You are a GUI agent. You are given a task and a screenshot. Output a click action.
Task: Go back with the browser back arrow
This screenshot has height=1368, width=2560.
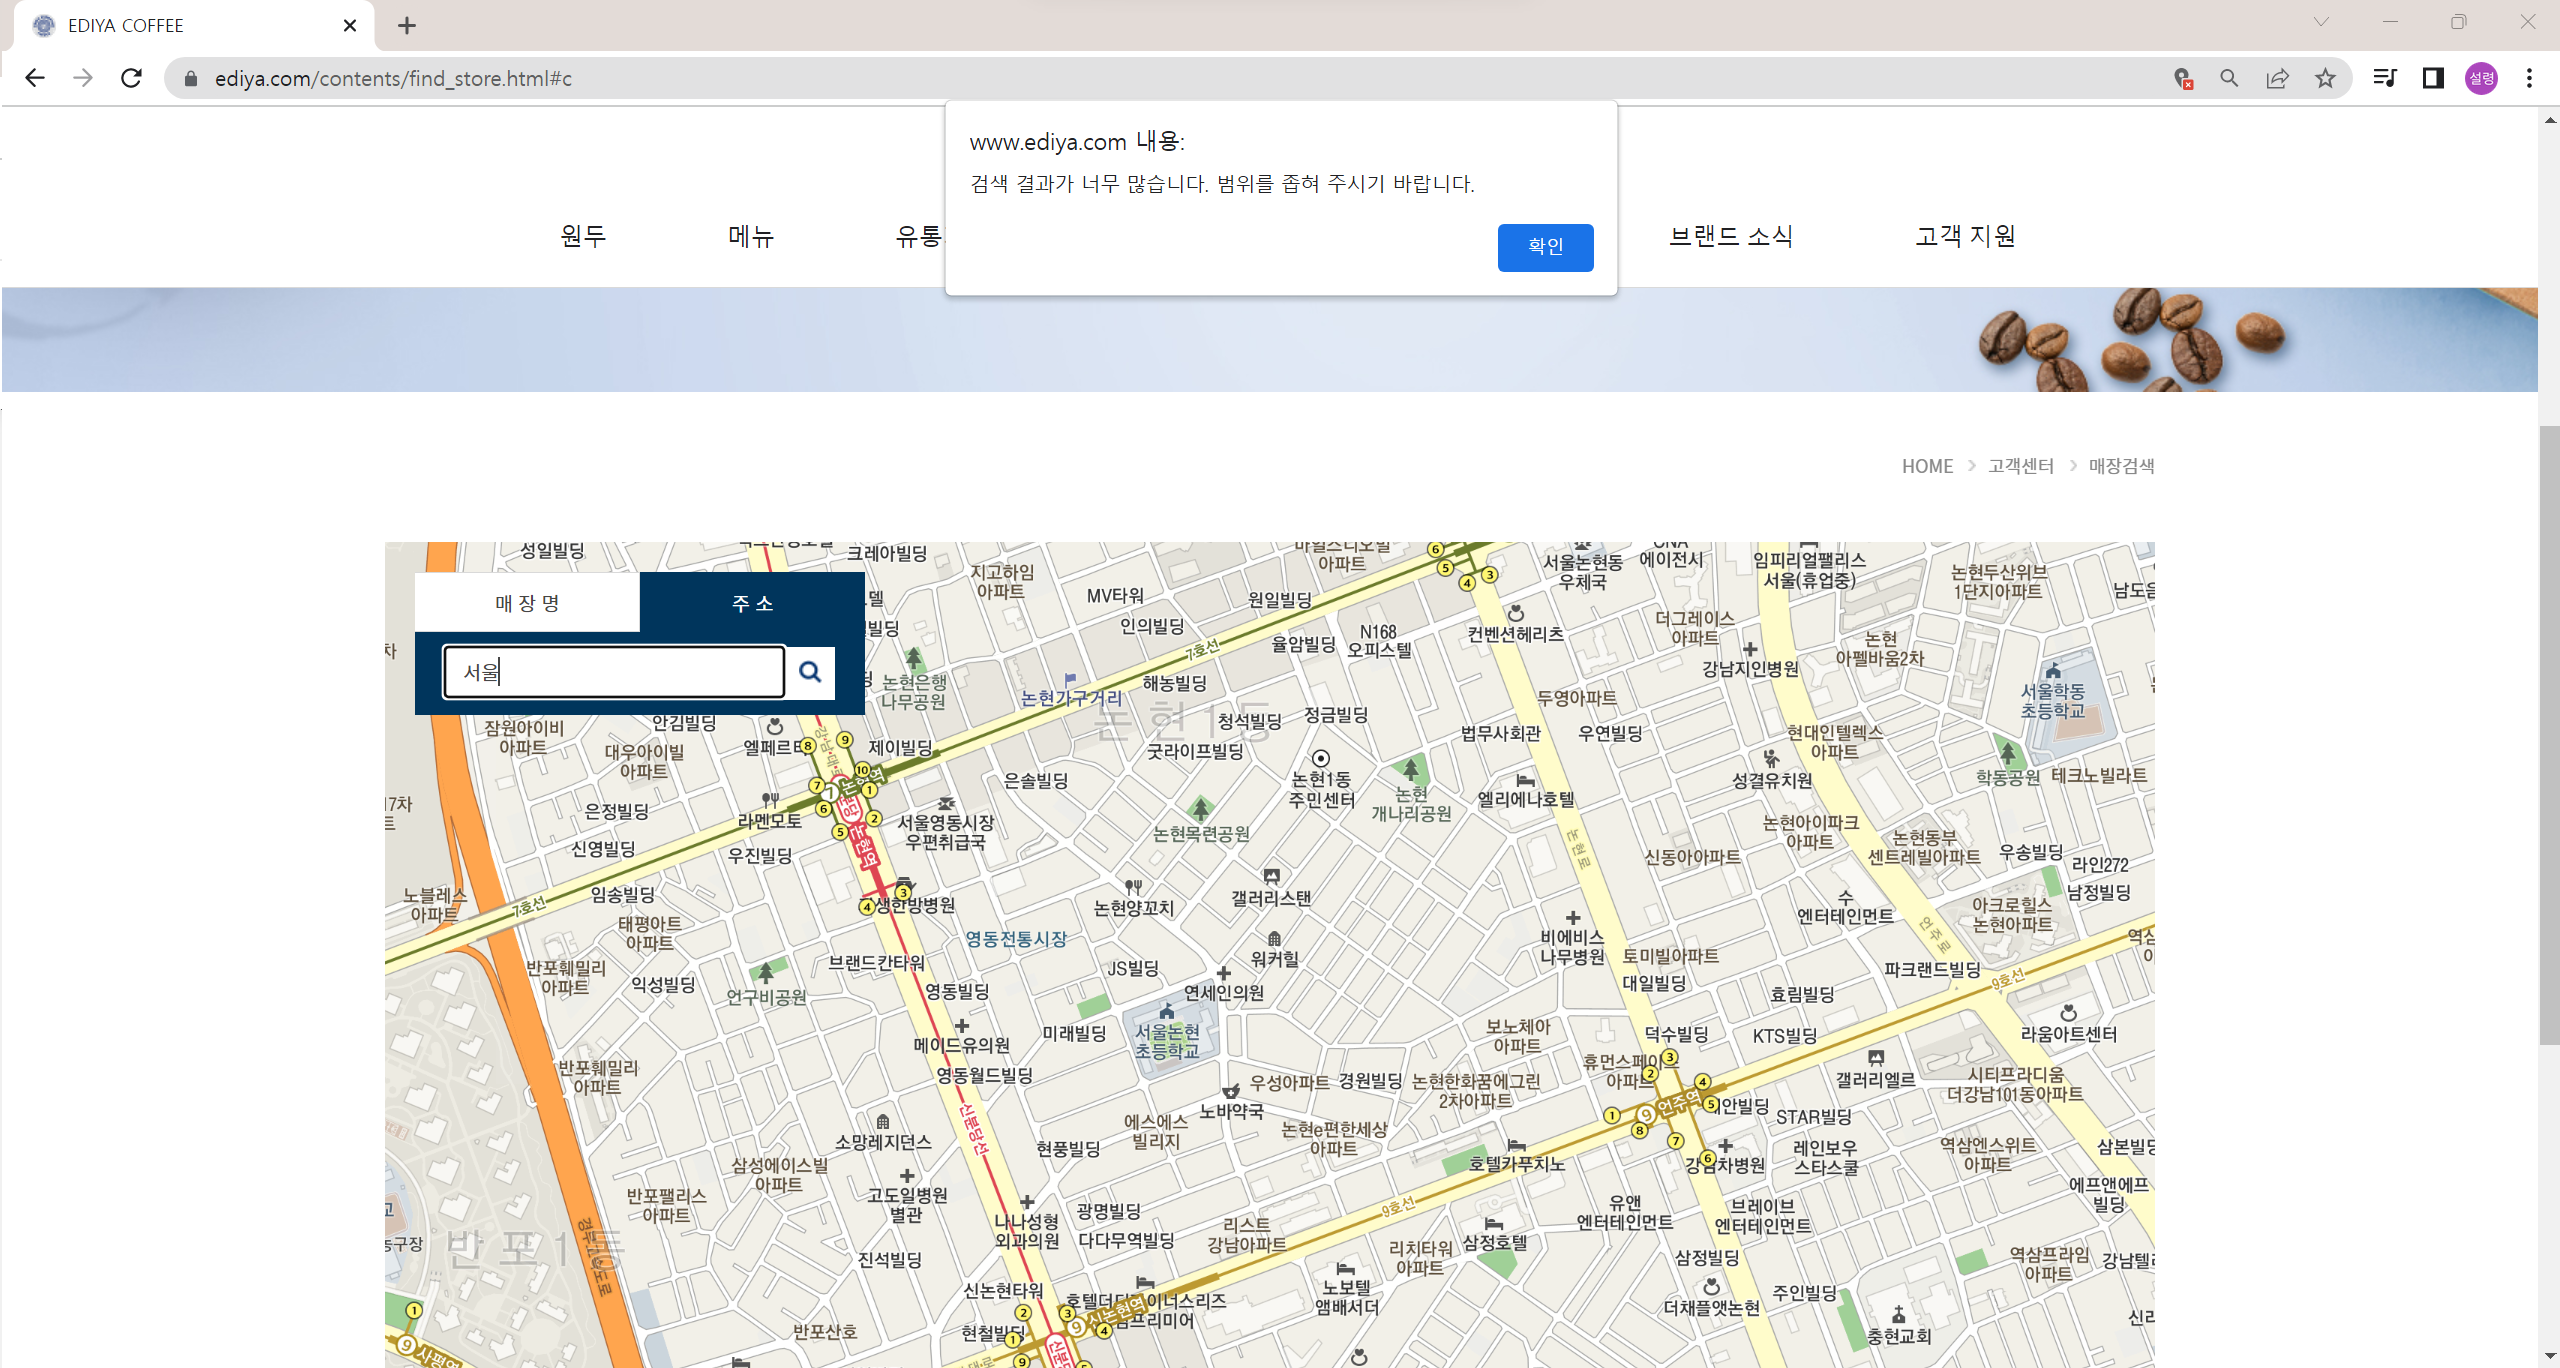[x=35, y=78]
